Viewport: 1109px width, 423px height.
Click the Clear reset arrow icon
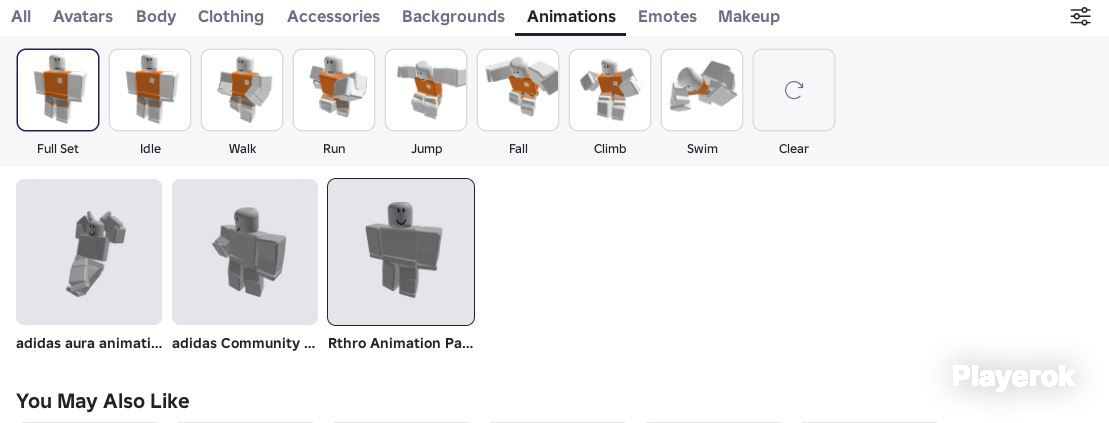[794, 90]
